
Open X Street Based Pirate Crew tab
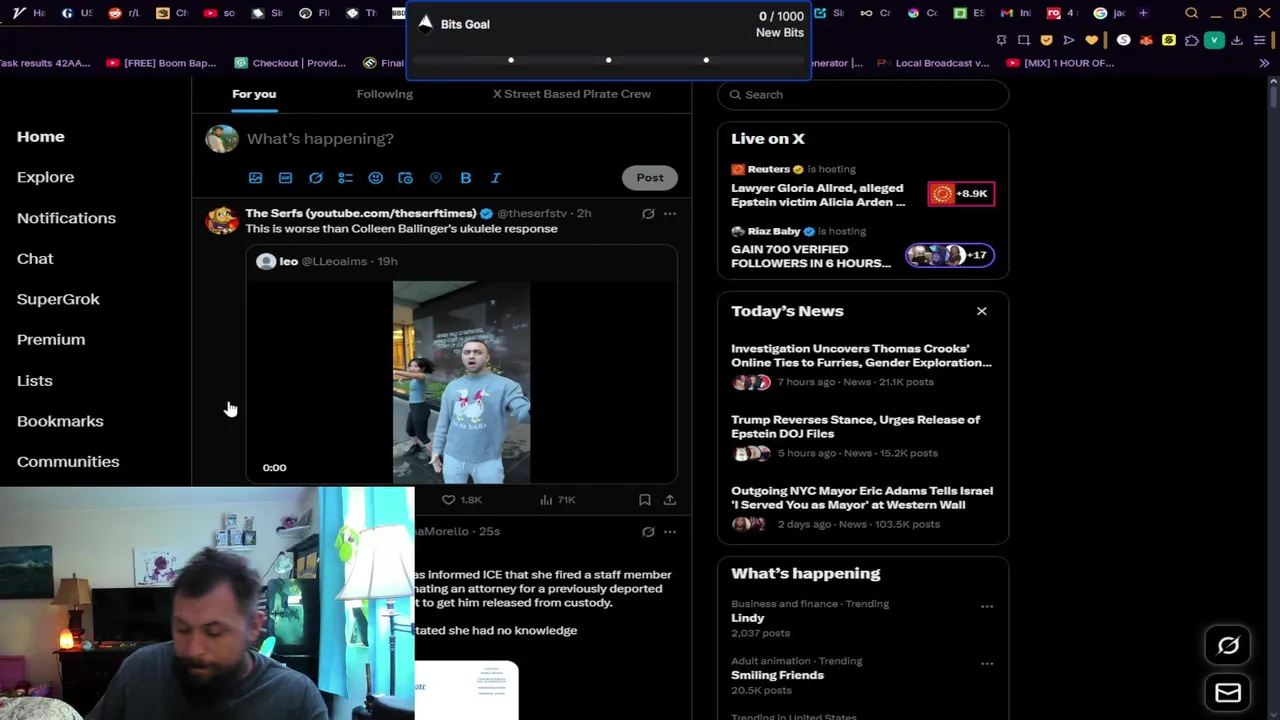pyautogui.click(x=572, y=94)
